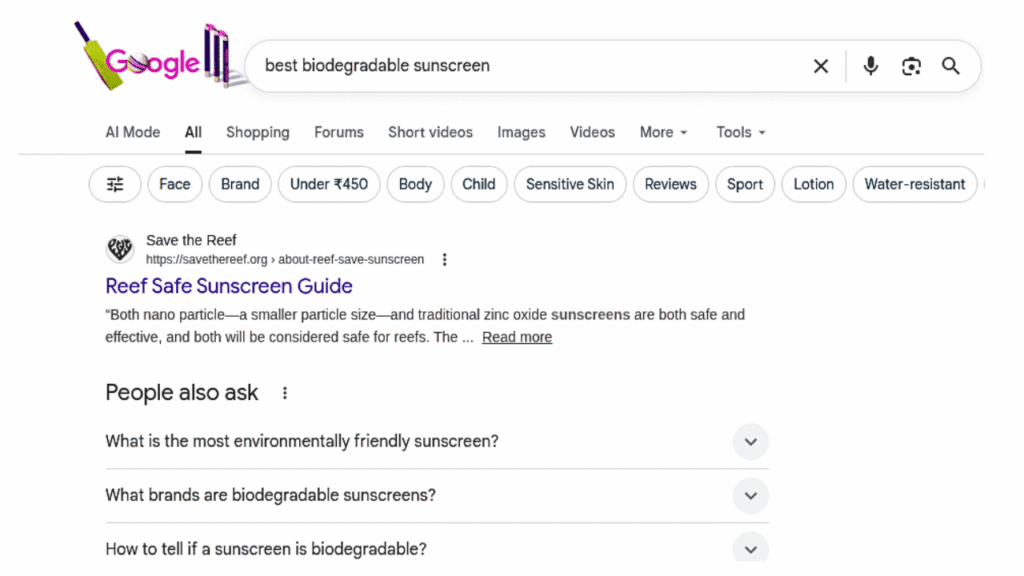
Task: Click the microphone icon for voice search
Action: [x=870, y=66]
